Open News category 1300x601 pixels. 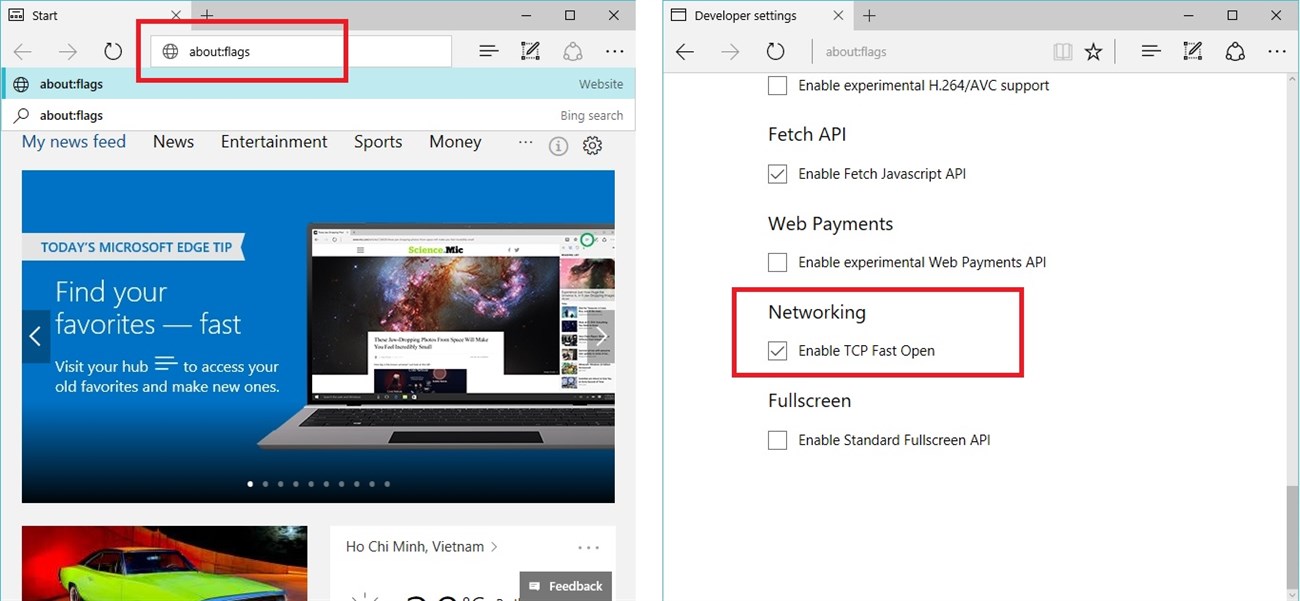173,142
